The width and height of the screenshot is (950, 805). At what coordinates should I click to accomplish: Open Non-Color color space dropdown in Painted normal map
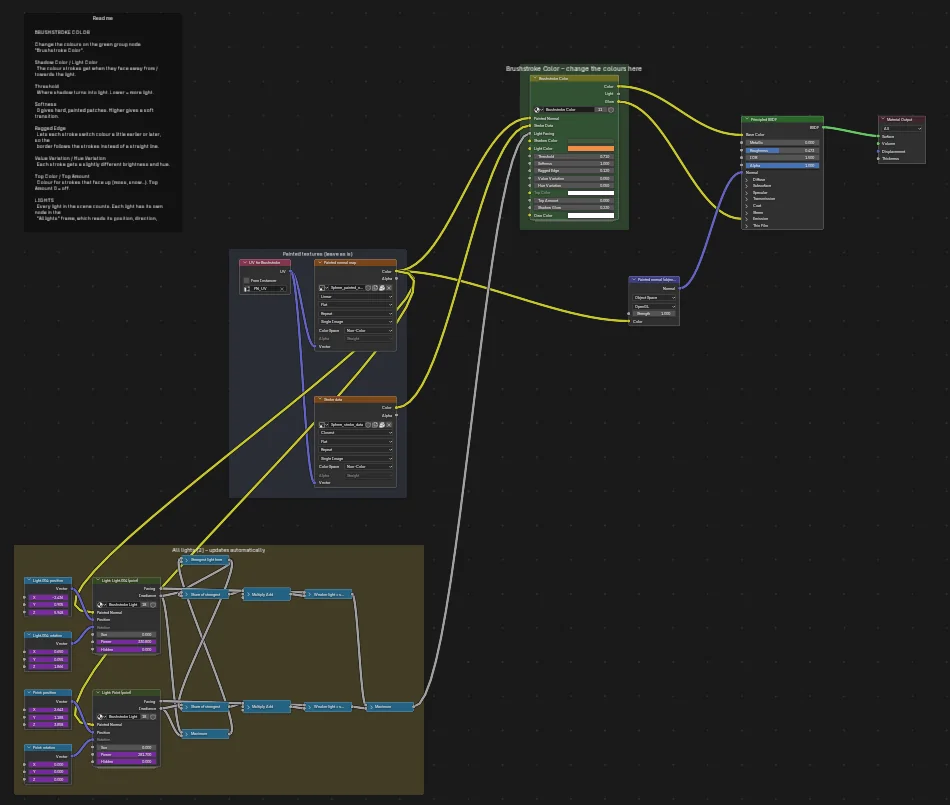tap(369, 331)
